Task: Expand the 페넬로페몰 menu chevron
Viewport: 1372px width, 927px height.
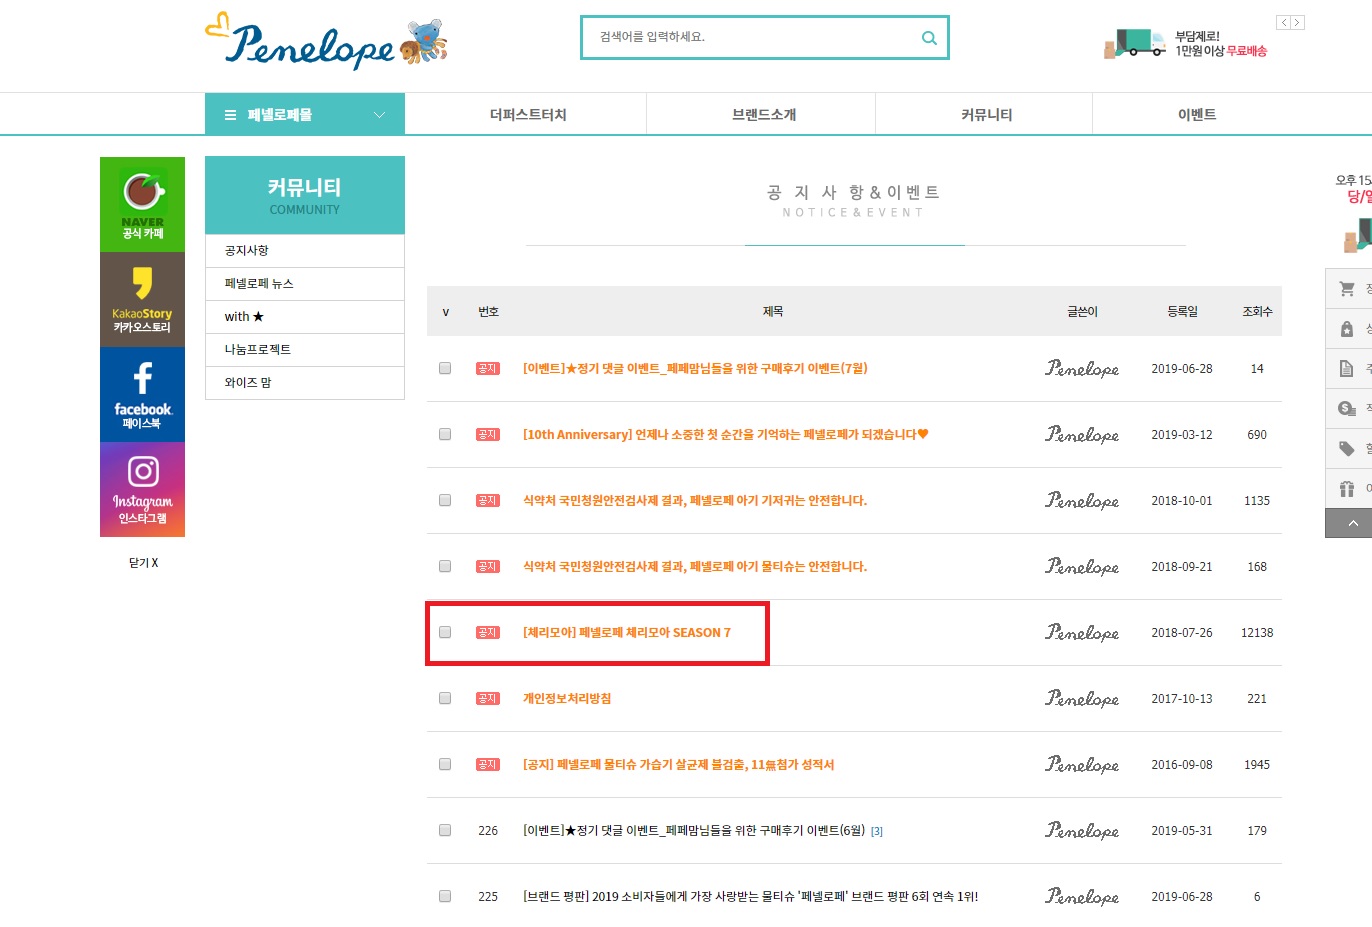Action: click(379, 115)
